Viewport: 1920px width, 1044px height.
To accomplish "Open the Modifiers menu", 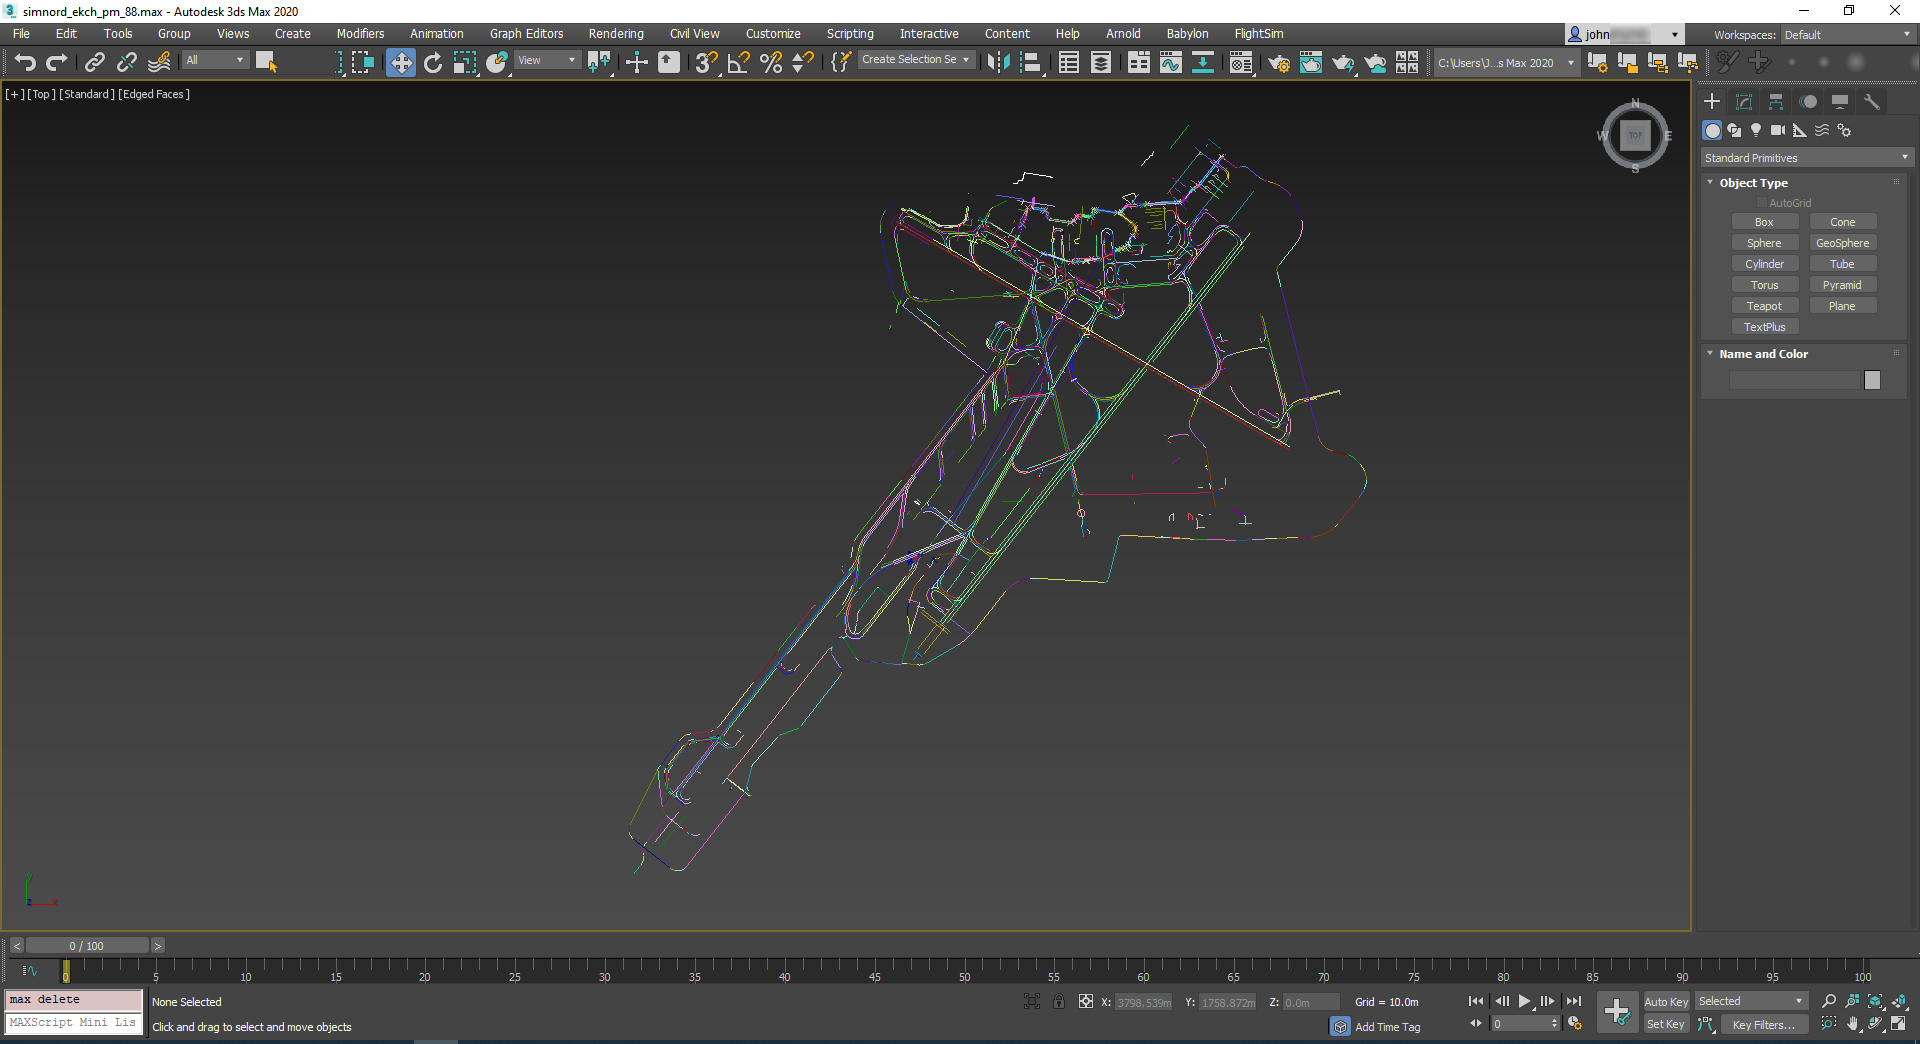I will [x=360, y=34].
